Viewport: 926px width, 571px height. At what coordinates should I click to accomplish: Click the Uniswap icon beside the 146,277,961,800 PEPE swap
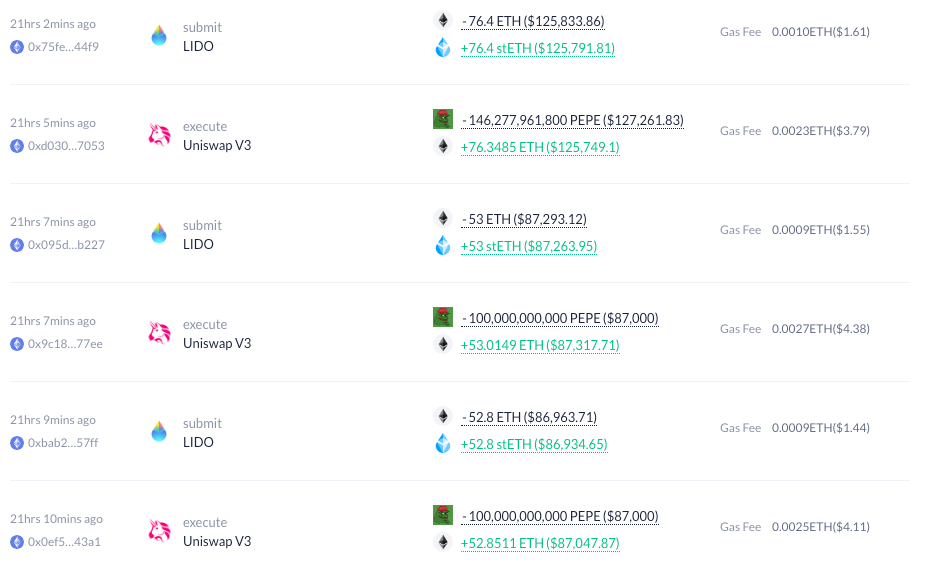(159, 135)
